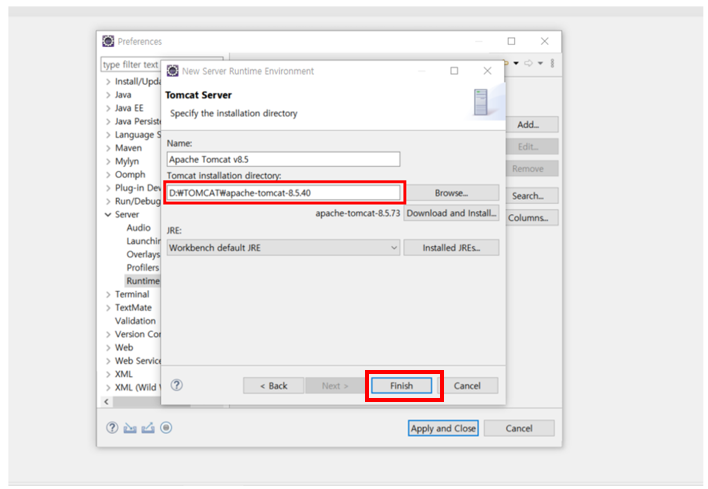This screenshot has height=489, width=708.
Task: Click the Preferences forward navigation arrow
Action: (528, 63)
